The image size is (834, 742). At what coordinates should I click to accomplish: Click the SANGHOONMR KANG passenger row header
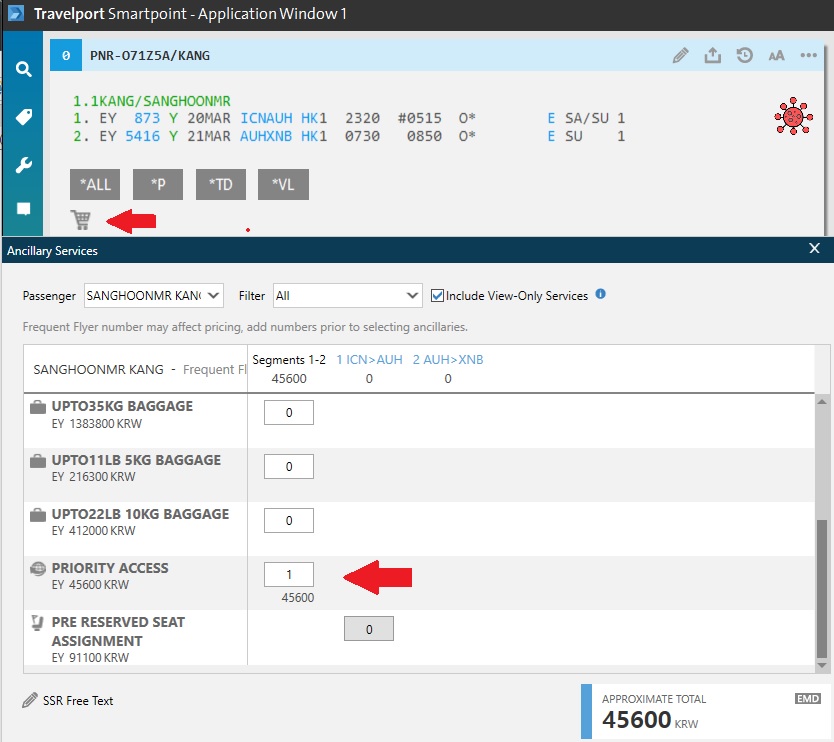[135, 369]
